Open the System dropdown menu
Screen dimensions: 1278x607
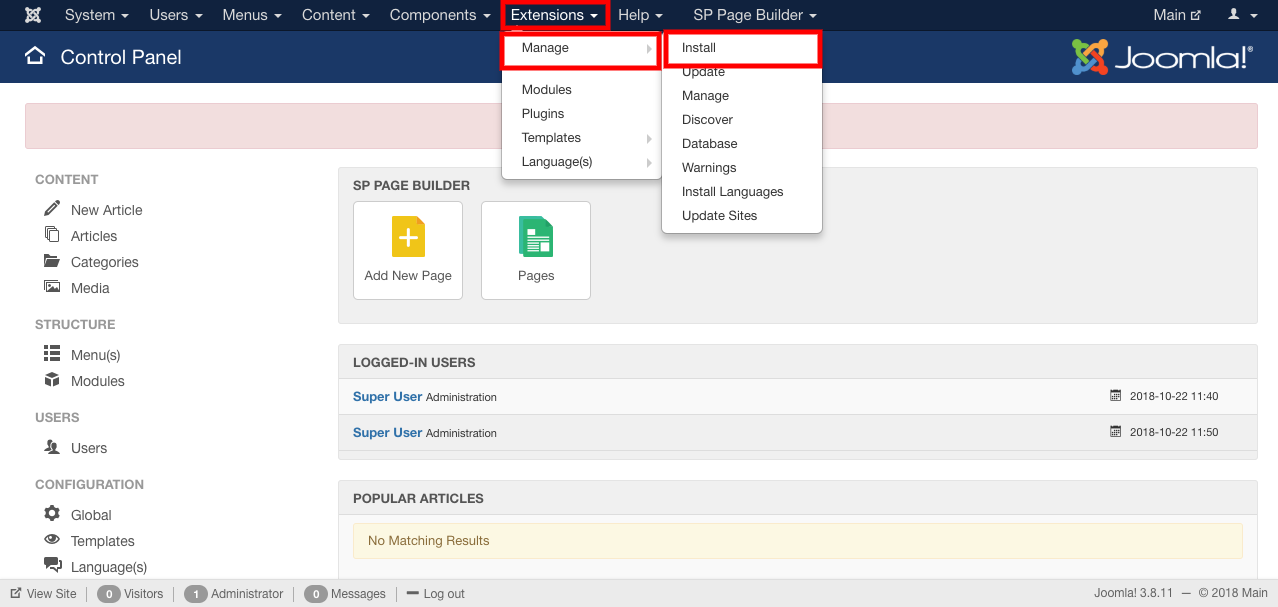97,15
